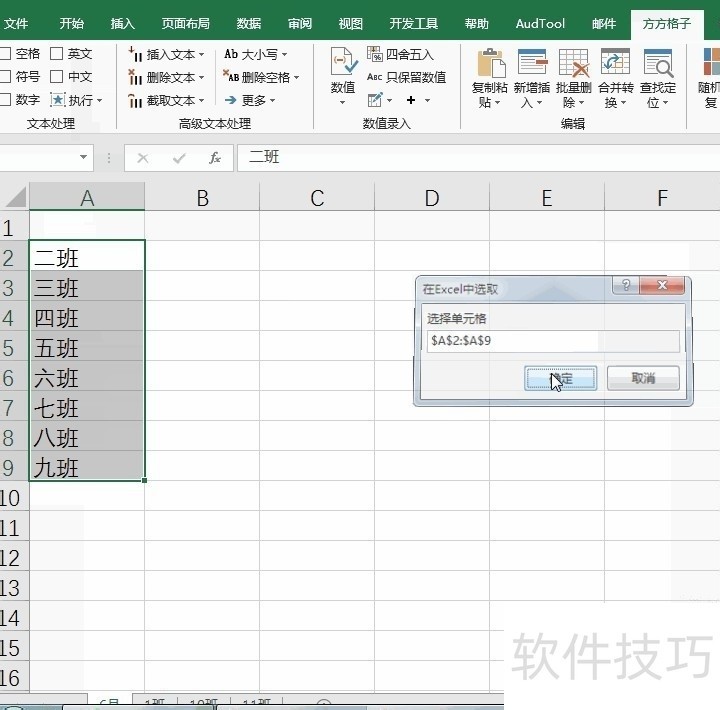The height and width of the screenshot is (710, 720).
Task: Click the 合并转换 icon
Action: coord(615,62)
